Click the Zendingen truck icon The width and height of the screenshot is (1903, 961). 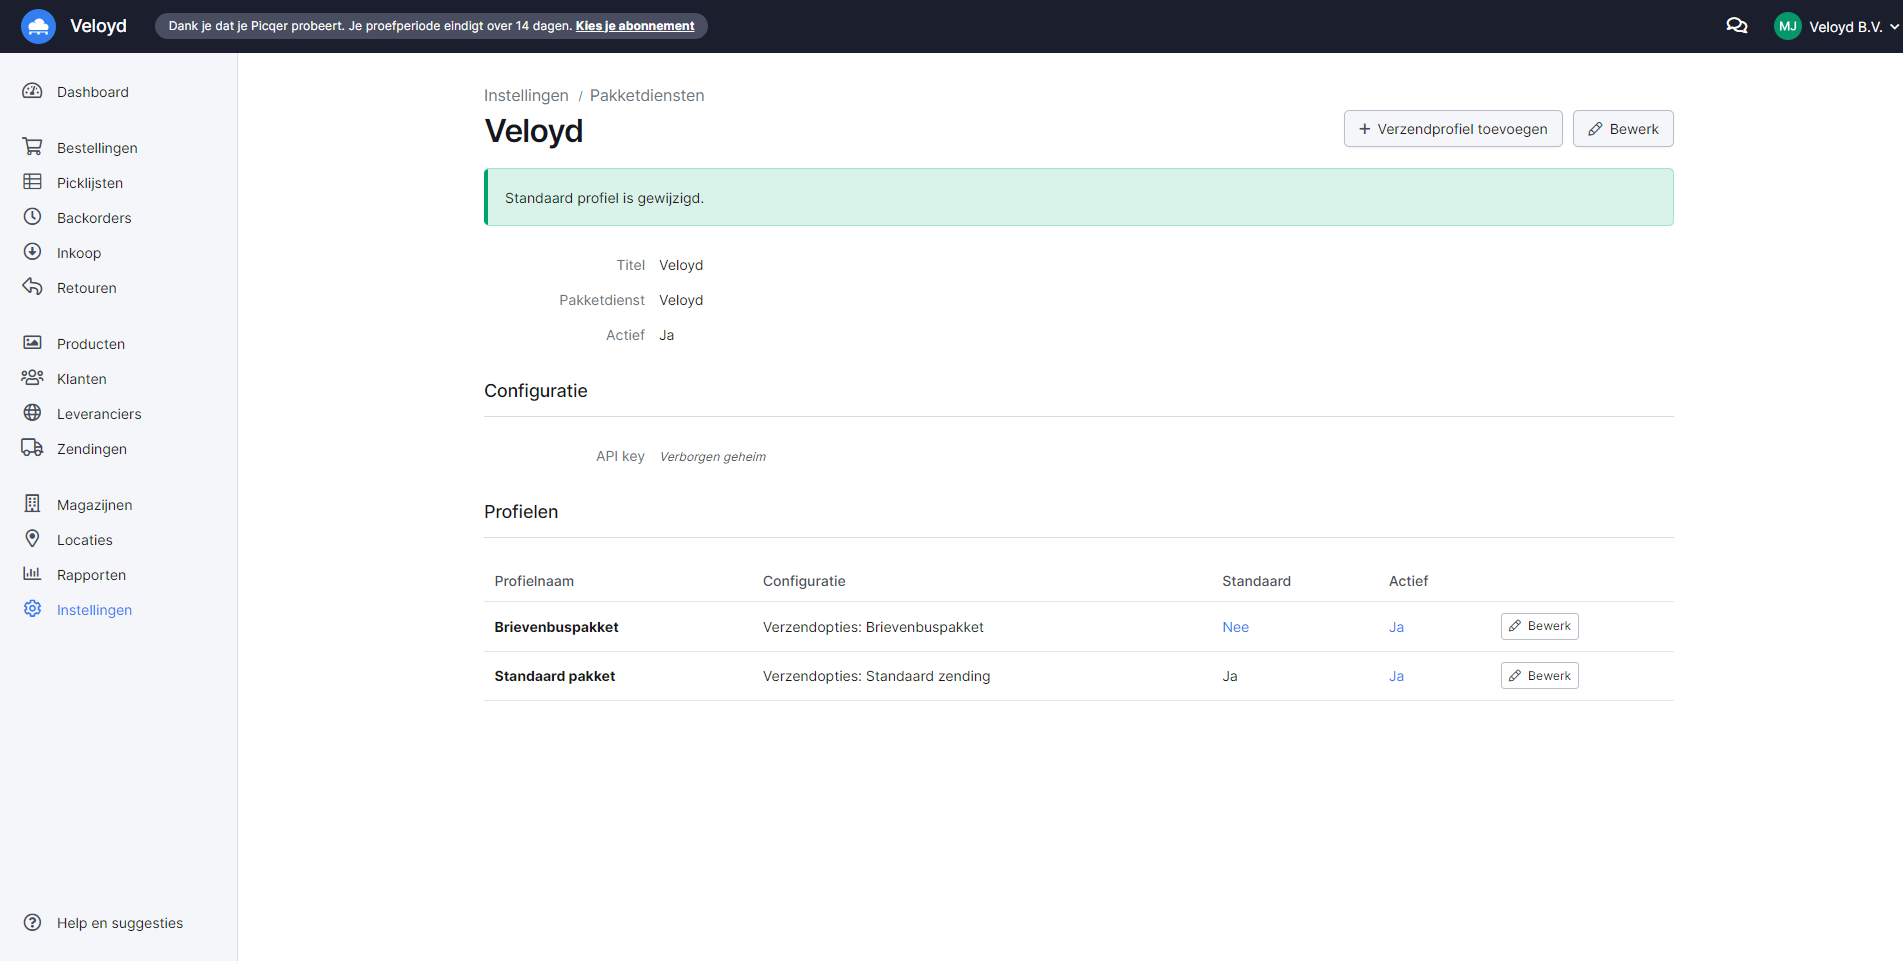pyautogui.click(x=32, y=448)
